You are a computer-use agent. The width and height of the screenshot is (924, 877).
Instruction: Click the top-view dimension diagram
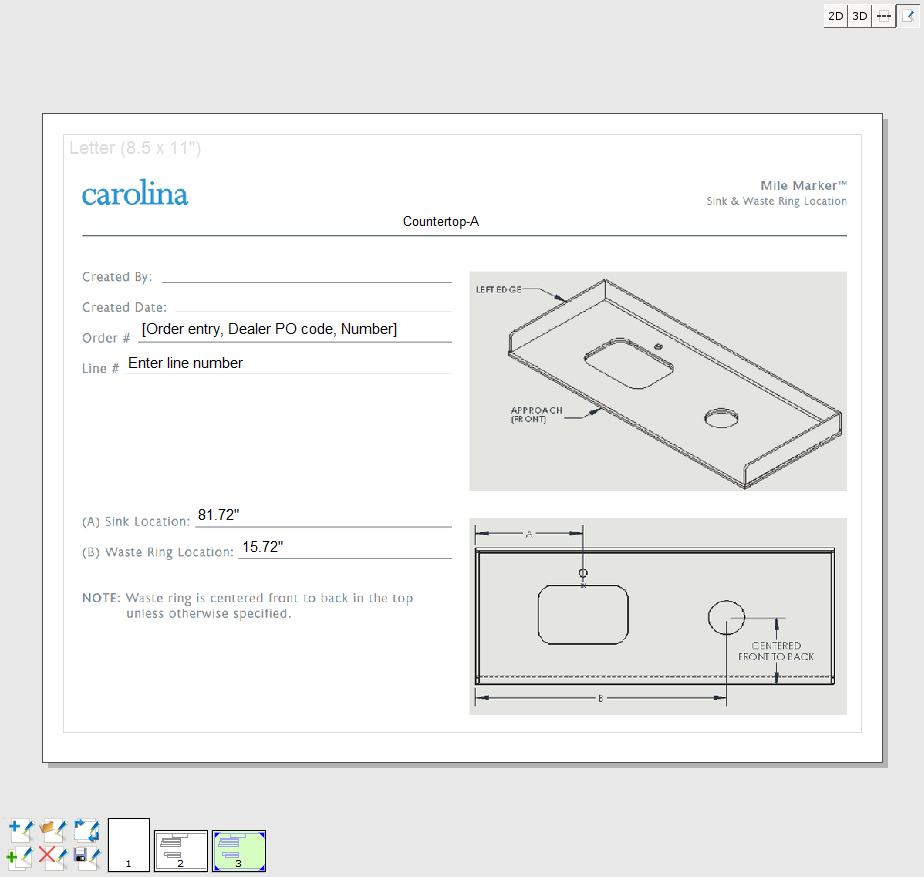click(658, 616)
